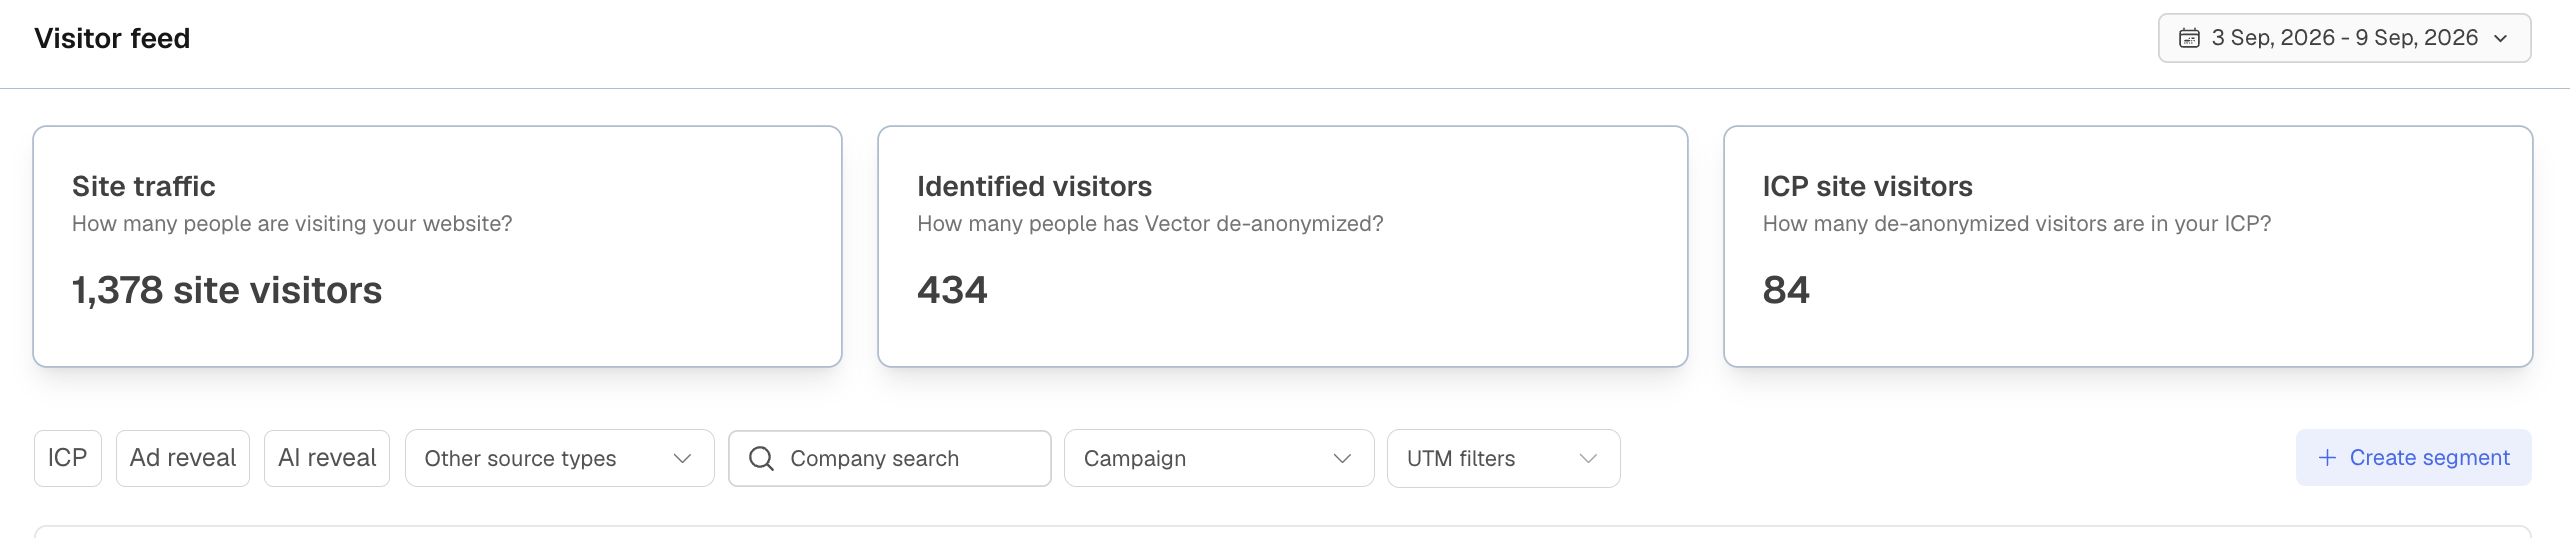Viewport: 2570px width, 538px height.
Task: Focus the Company search input field
Action: tap(889, 458)
